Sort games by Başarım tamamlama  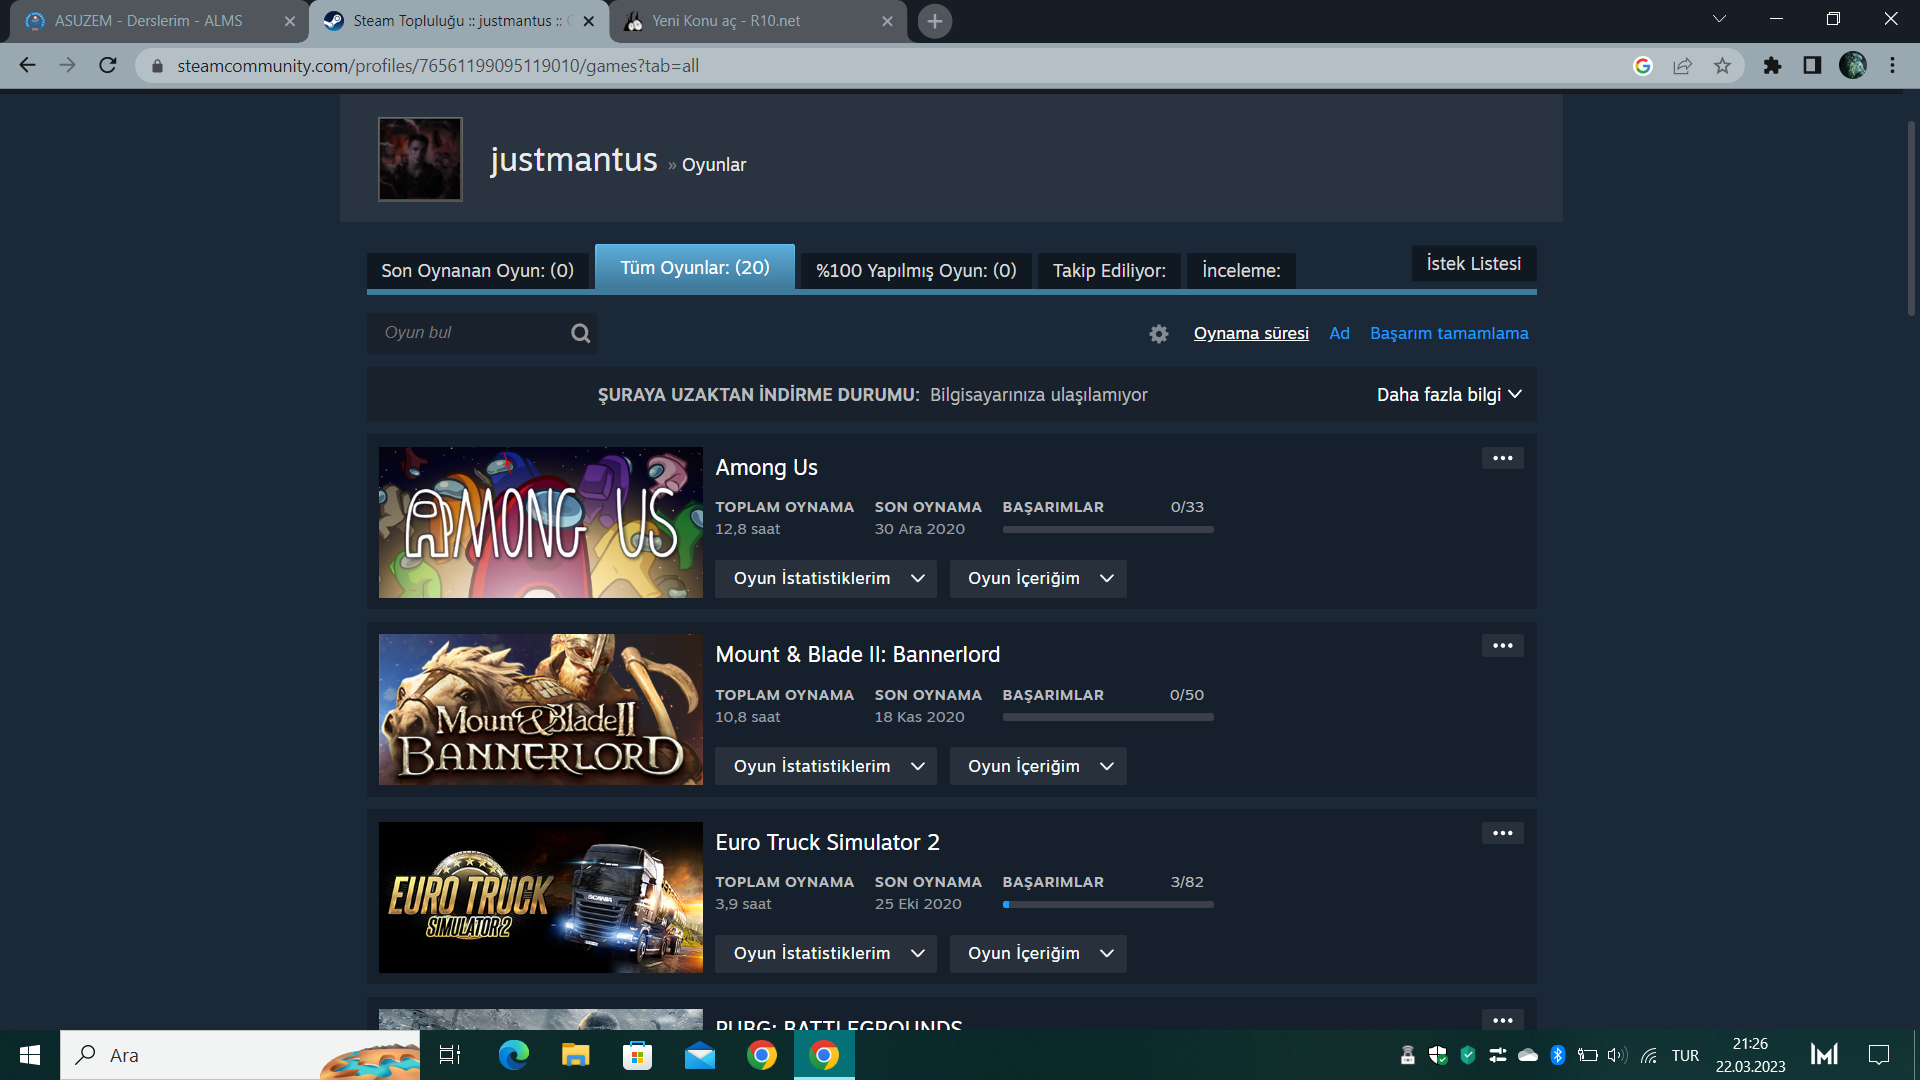1449,334
